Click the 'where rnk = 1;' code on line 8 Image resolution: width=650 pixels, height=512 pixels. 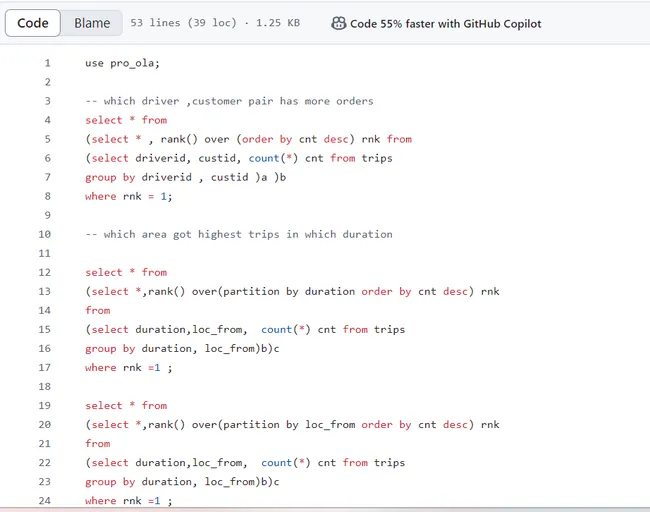[128, 196]
